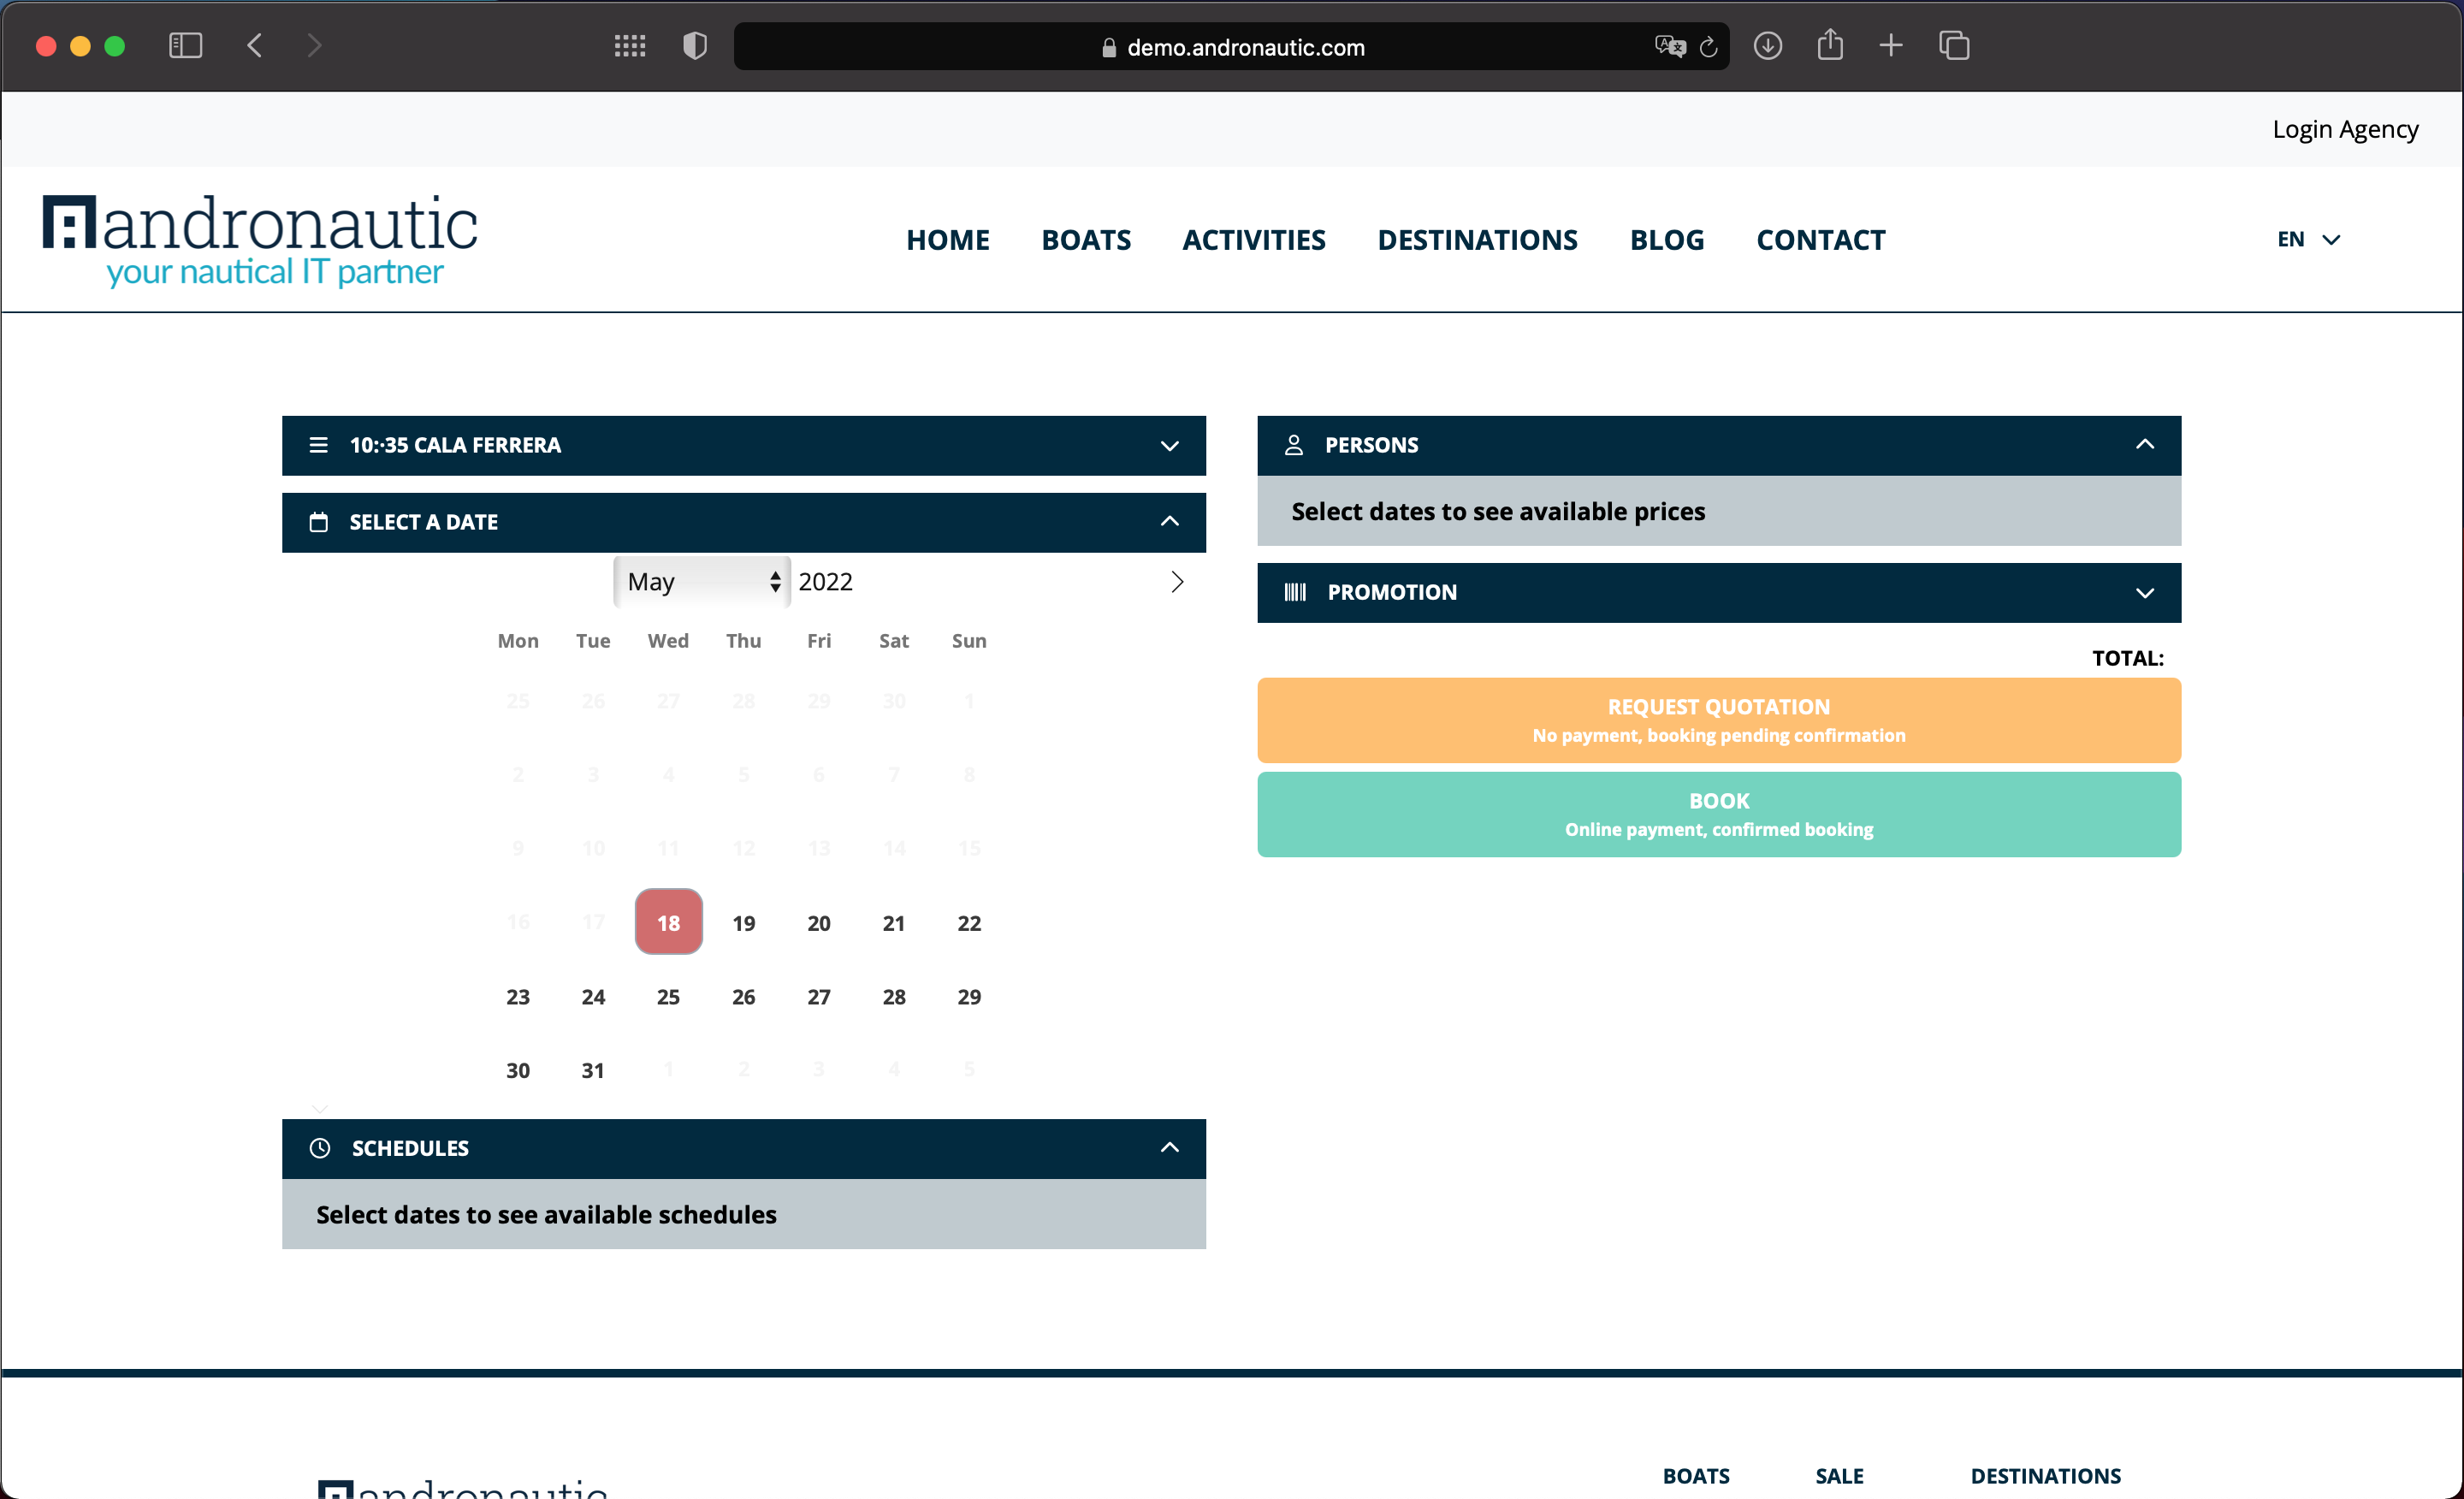This screenshot has height=1499, width=2464.
Task: Go to next month arrow
Action: point(1177,582)
